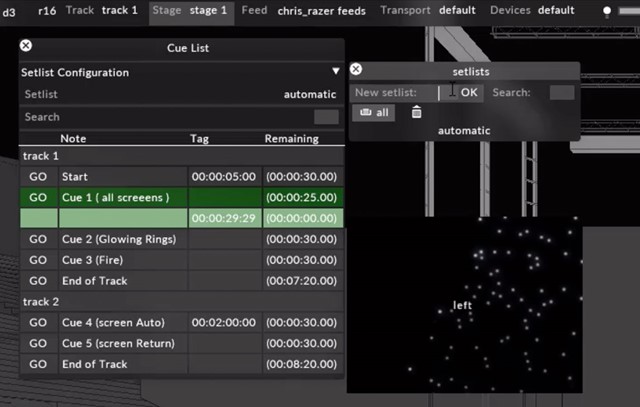The image size is (640, 407).
Task: Click the status indicator dot in top bar
Action: (x=607, y=11)
